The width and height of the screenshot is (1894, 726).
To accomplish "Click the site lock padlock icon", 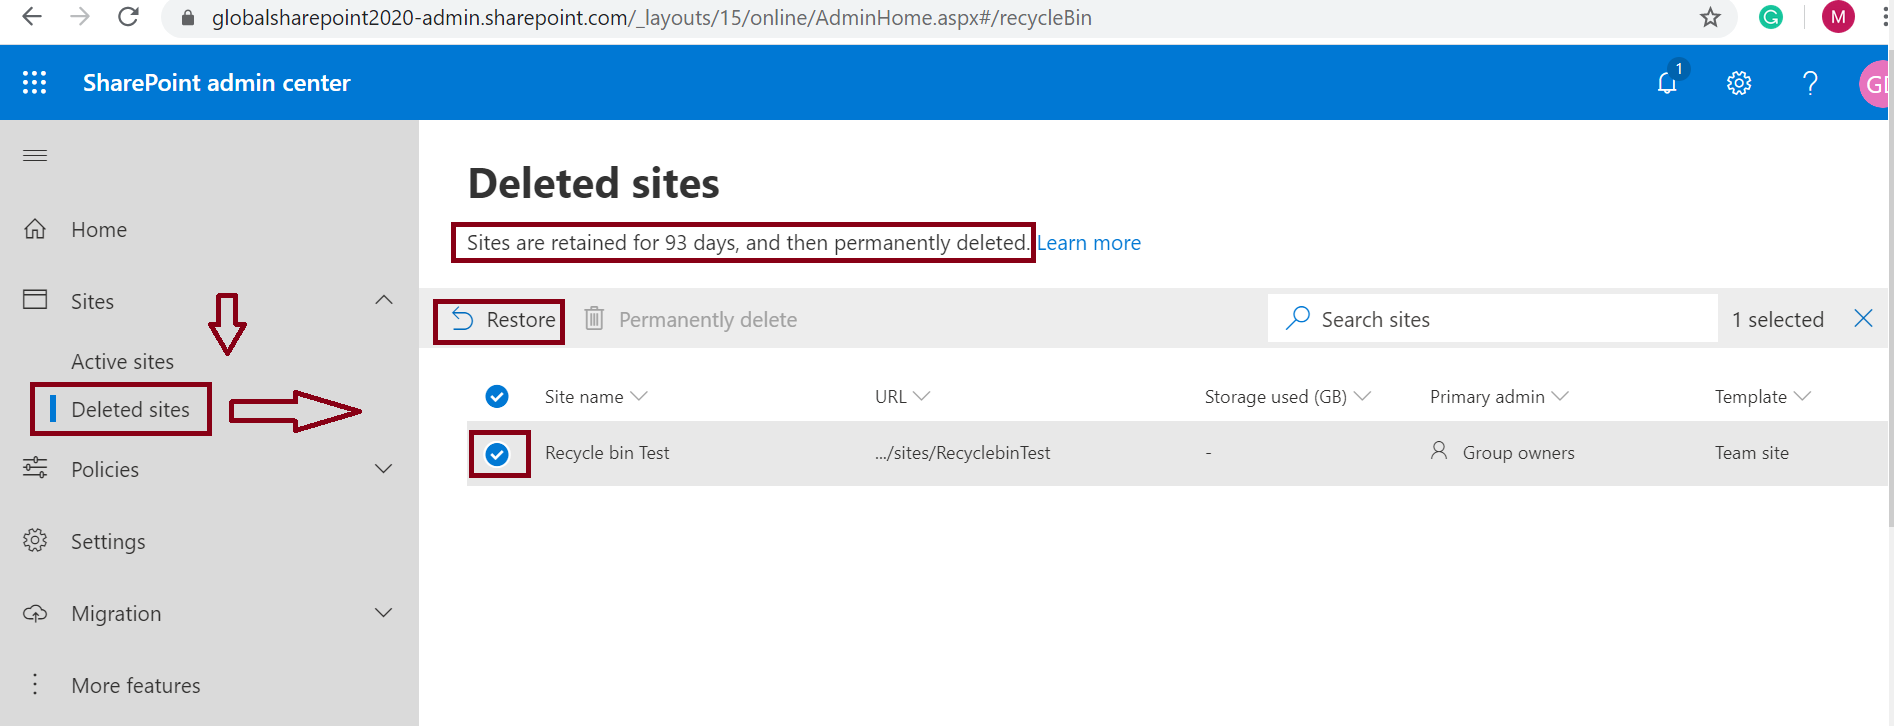I will pyautogui.click(x=187, y=17).
